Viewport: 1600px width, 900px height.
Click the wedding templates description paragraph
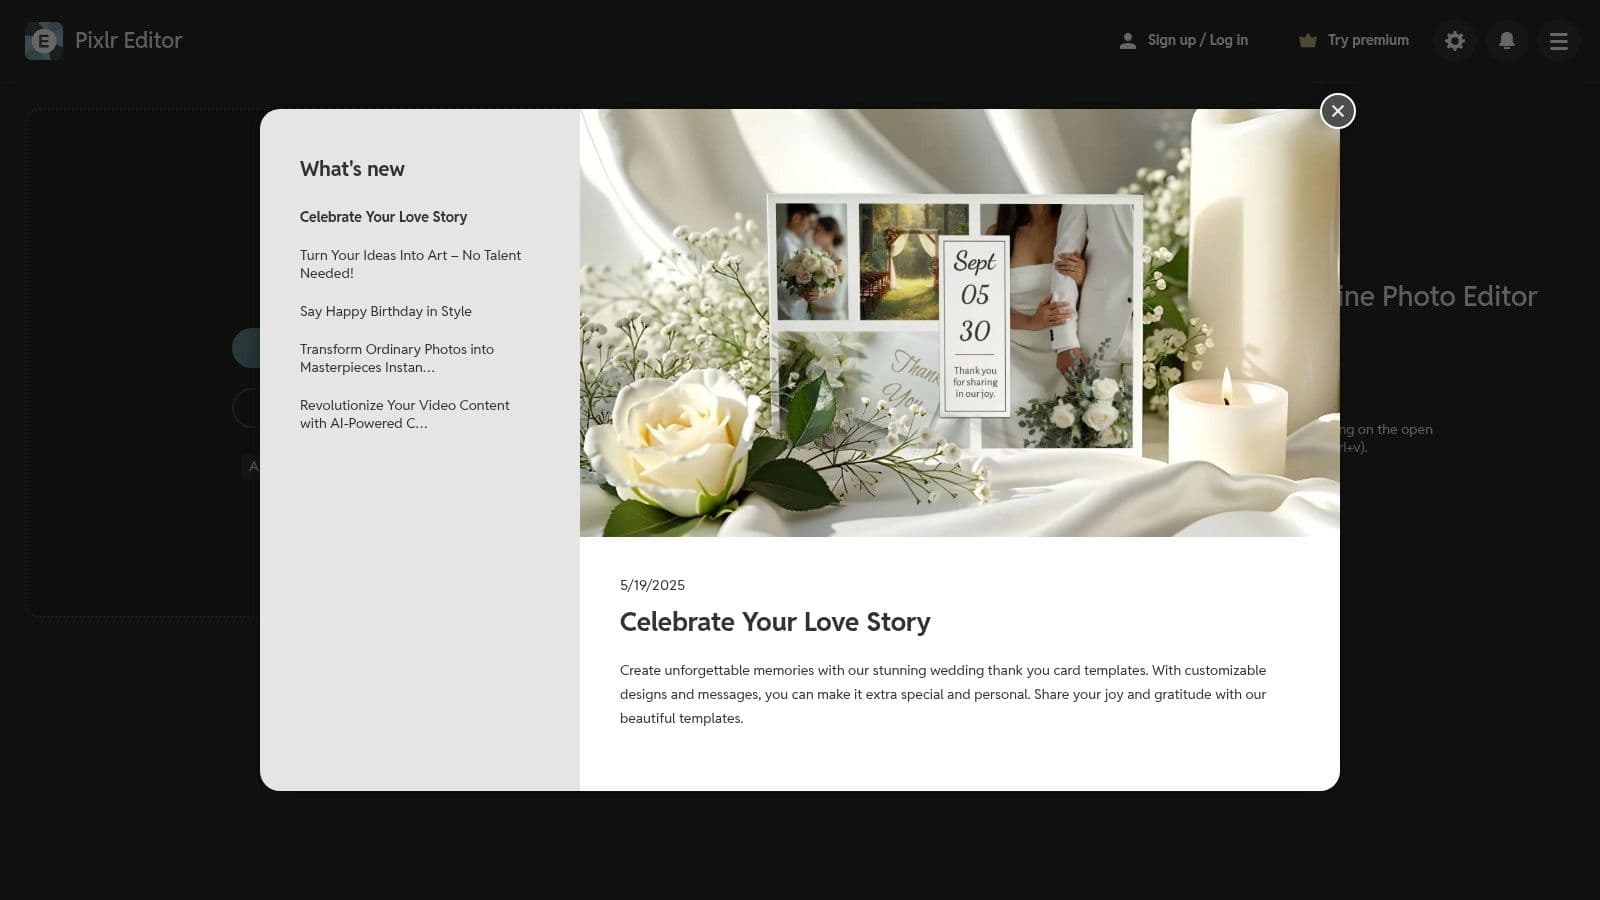pos(942,694)
